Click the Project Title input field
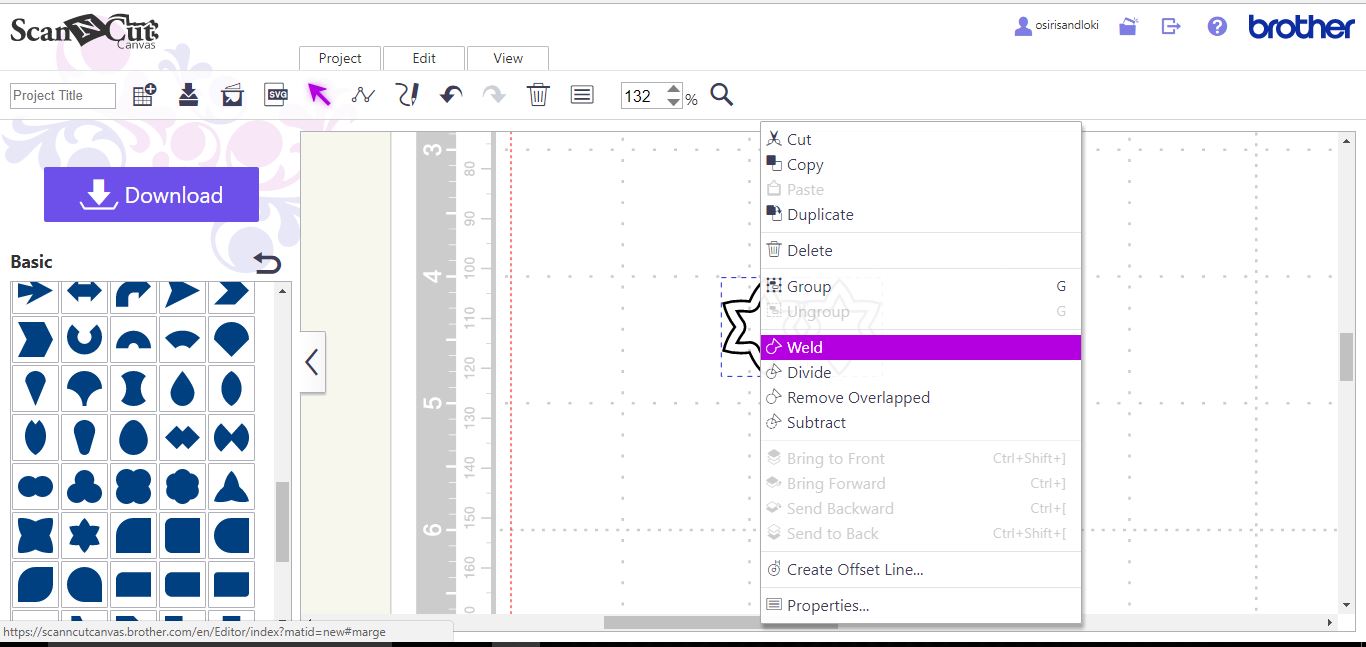The height and width of the screenshot is (647, 1366). pyautogui.click(x=62, y=95)
